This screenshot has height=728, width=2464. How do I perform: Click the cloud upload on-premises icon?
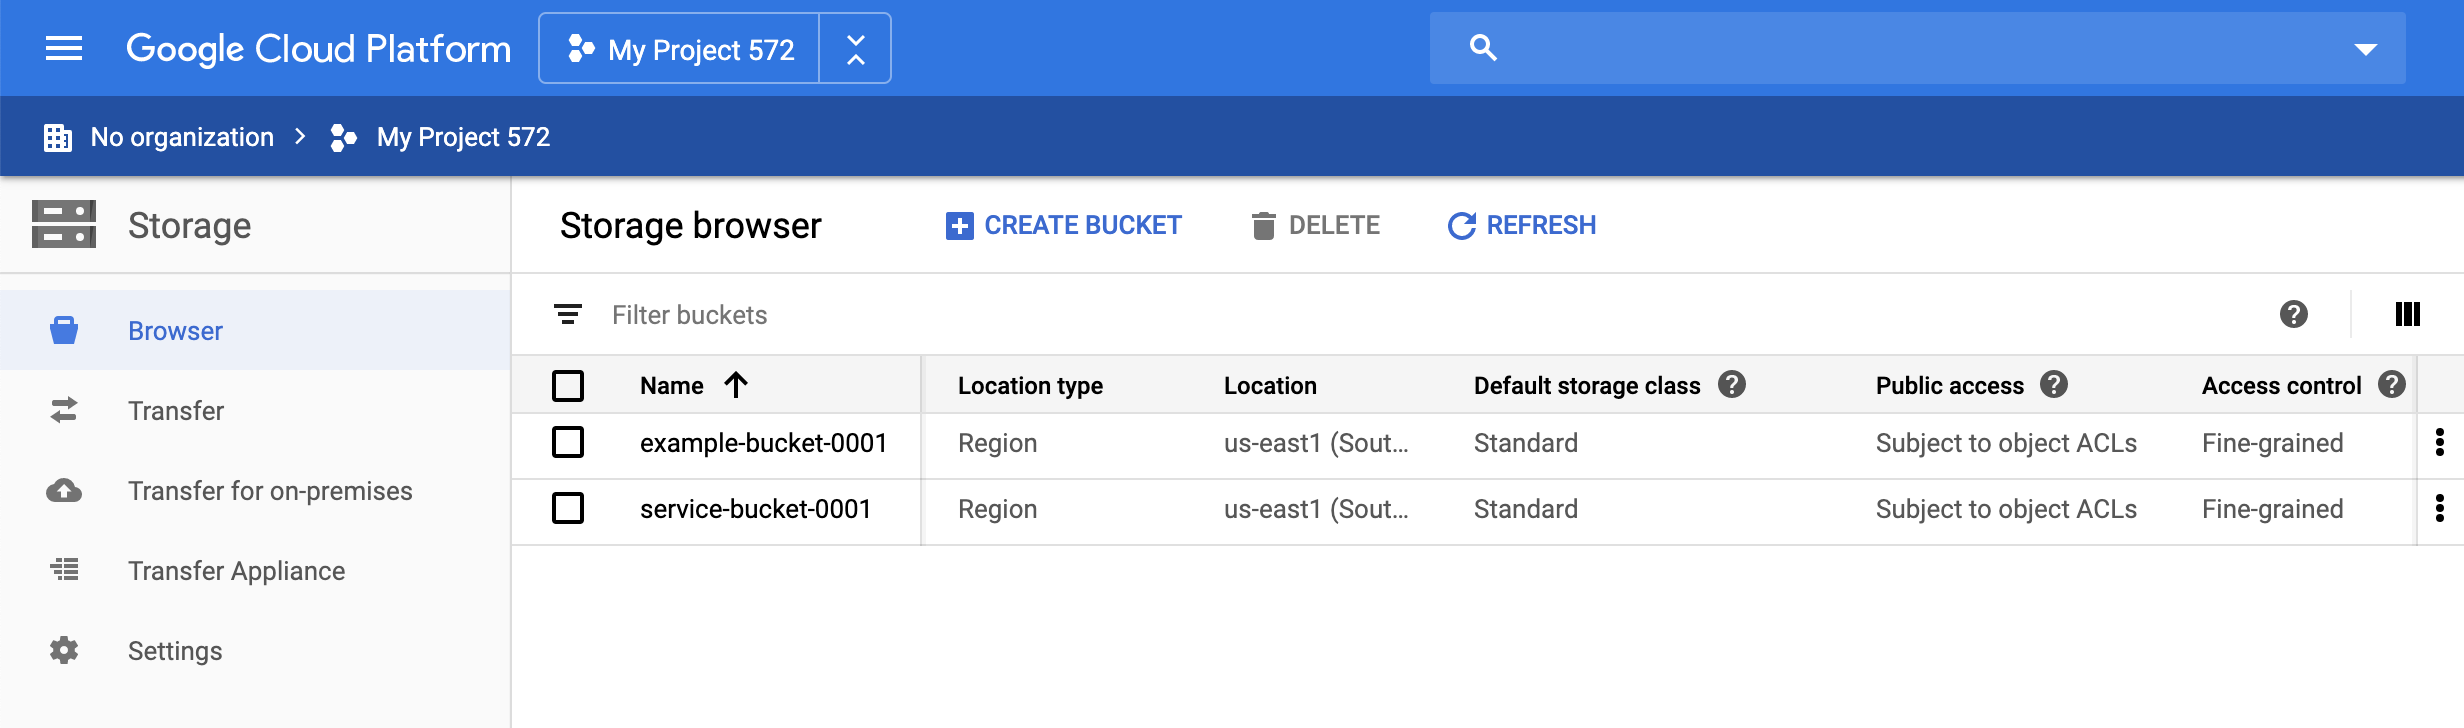pos(64,490)
